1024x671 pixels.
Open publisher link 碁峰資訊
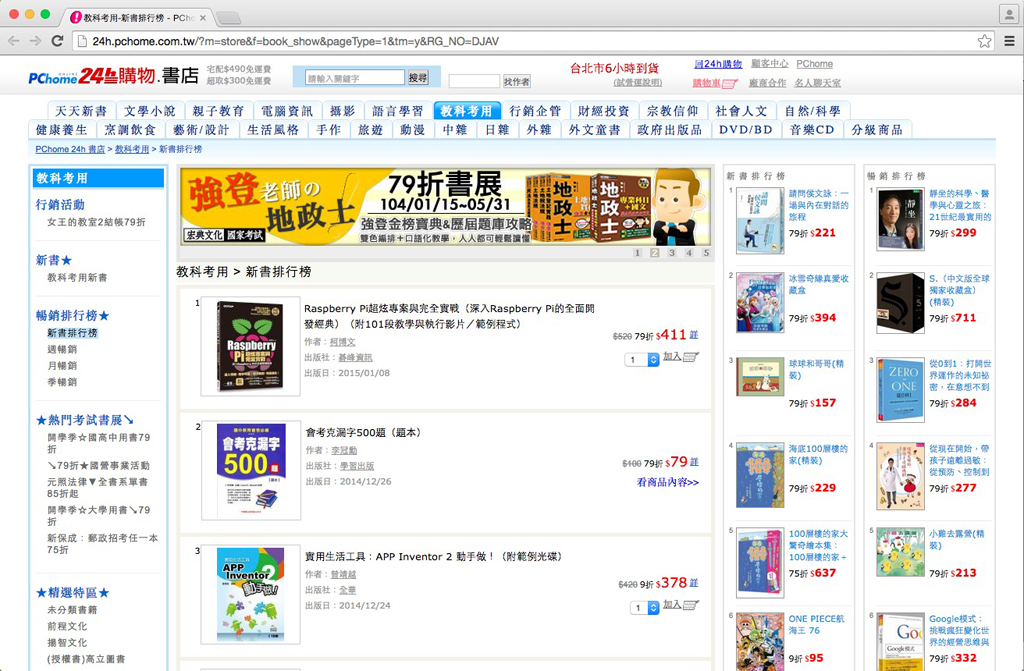(x=355, y=357)
